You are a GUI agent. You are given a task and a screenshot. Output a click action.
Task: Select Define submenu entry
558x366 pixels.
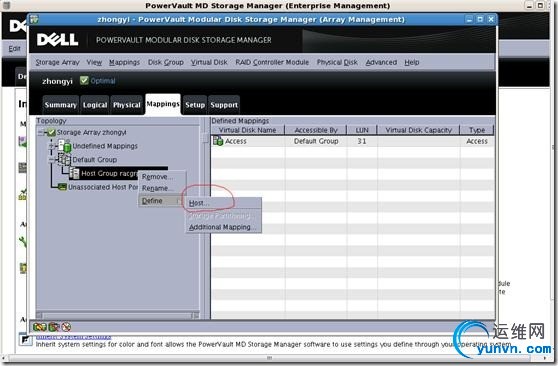pos(161,201)
